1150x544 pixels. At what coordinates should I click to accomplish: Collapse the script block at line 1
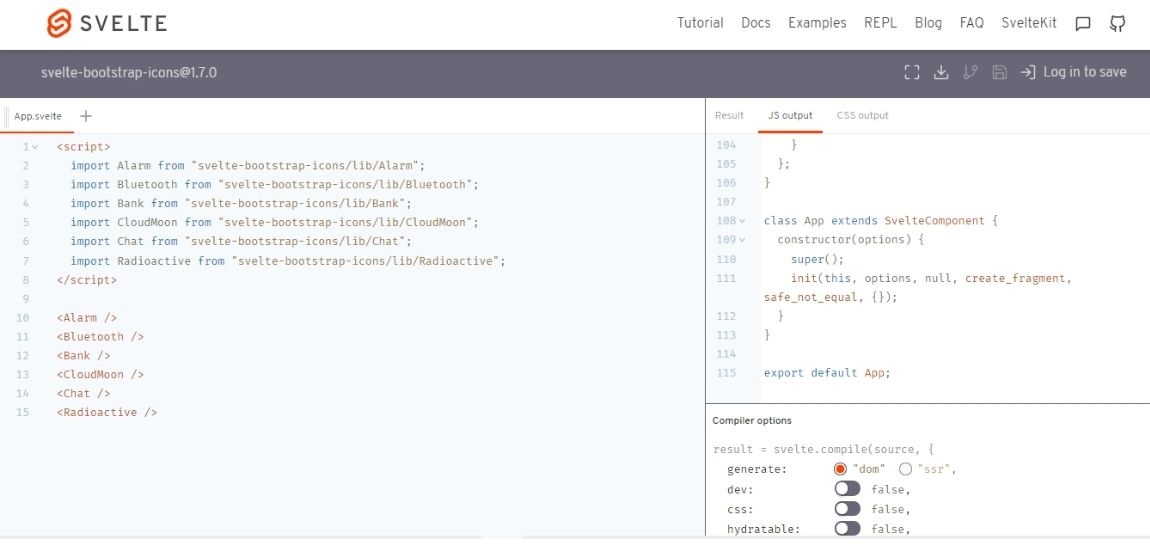pyautogui.click(x=35, y=147)
